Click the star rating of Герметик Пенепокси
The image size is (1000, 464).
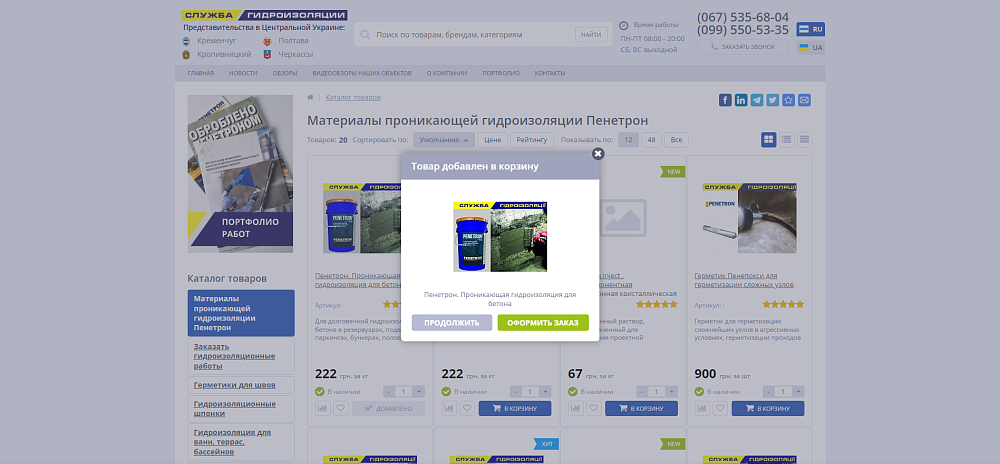783,305
